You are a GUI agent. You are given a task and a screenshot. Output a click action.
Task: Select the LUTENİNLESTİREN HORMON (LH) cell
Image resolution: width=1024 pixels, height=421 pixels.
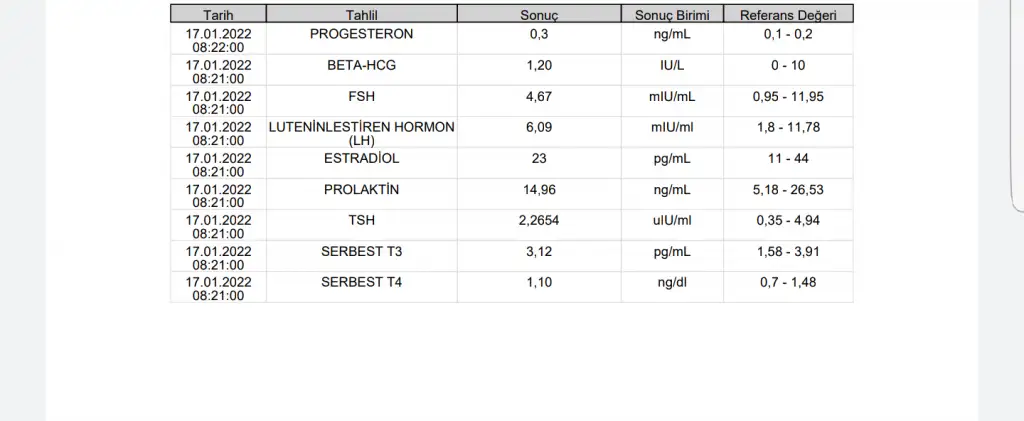click(x=361, y=134)
